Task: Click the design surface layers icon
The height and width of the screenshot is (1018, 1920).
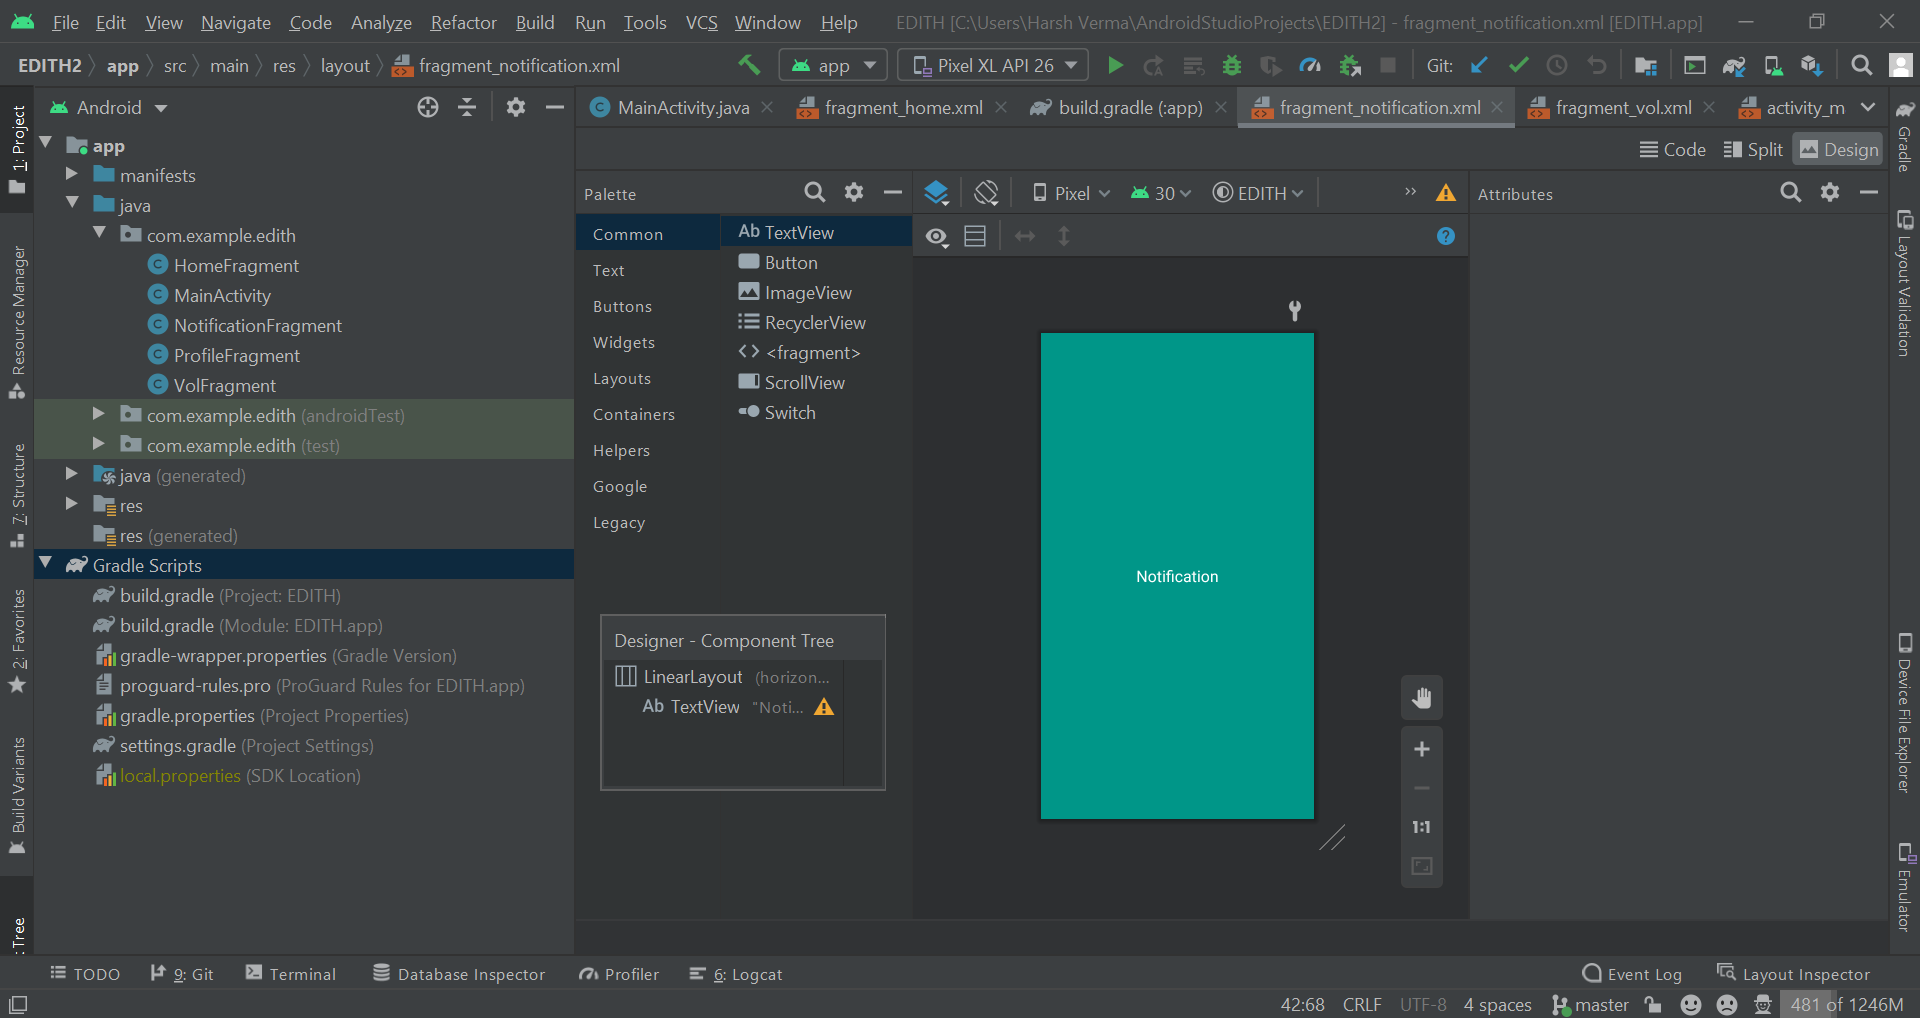Action: click(x=936, y=193)
